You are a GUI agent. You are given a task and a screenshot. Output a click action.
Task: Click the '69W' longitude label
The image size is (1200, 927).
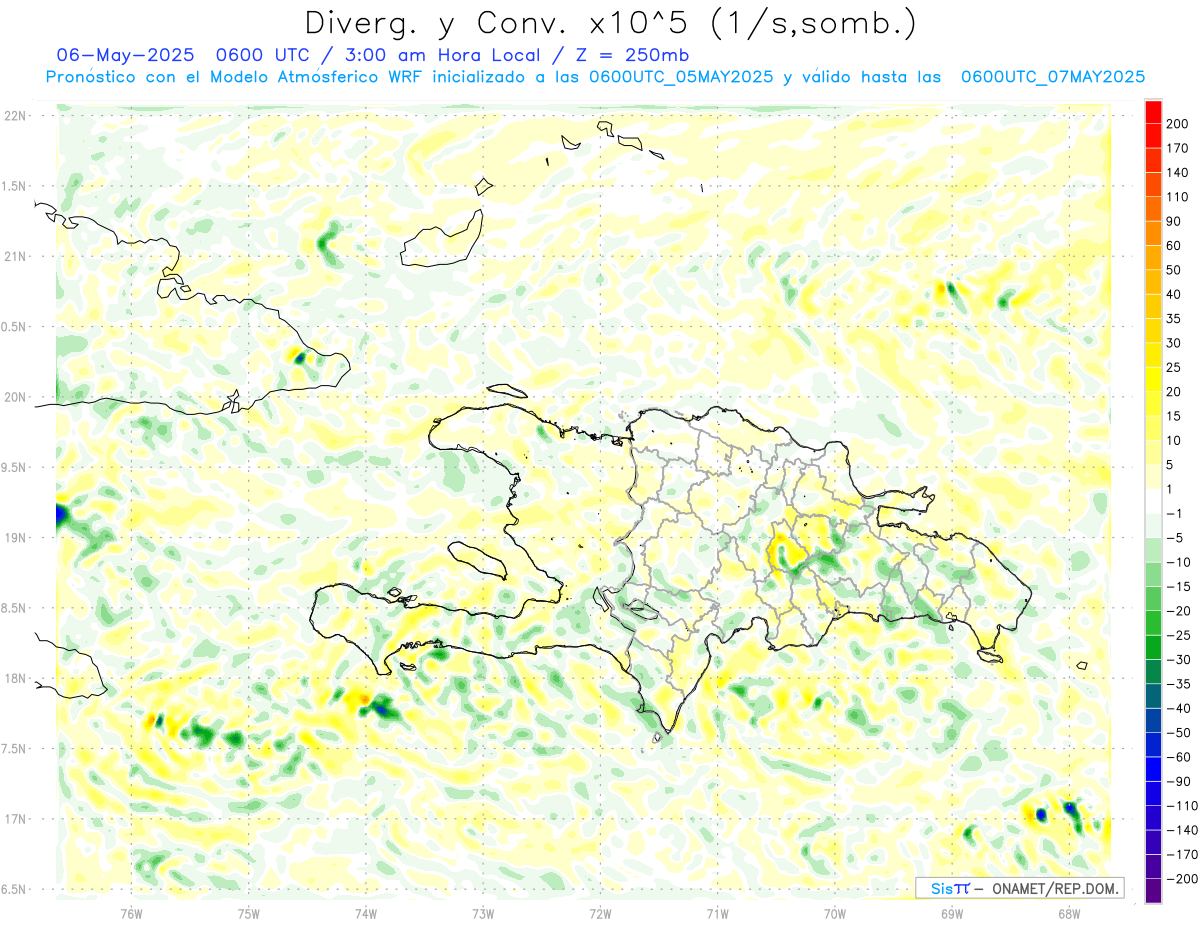(952, 913)
